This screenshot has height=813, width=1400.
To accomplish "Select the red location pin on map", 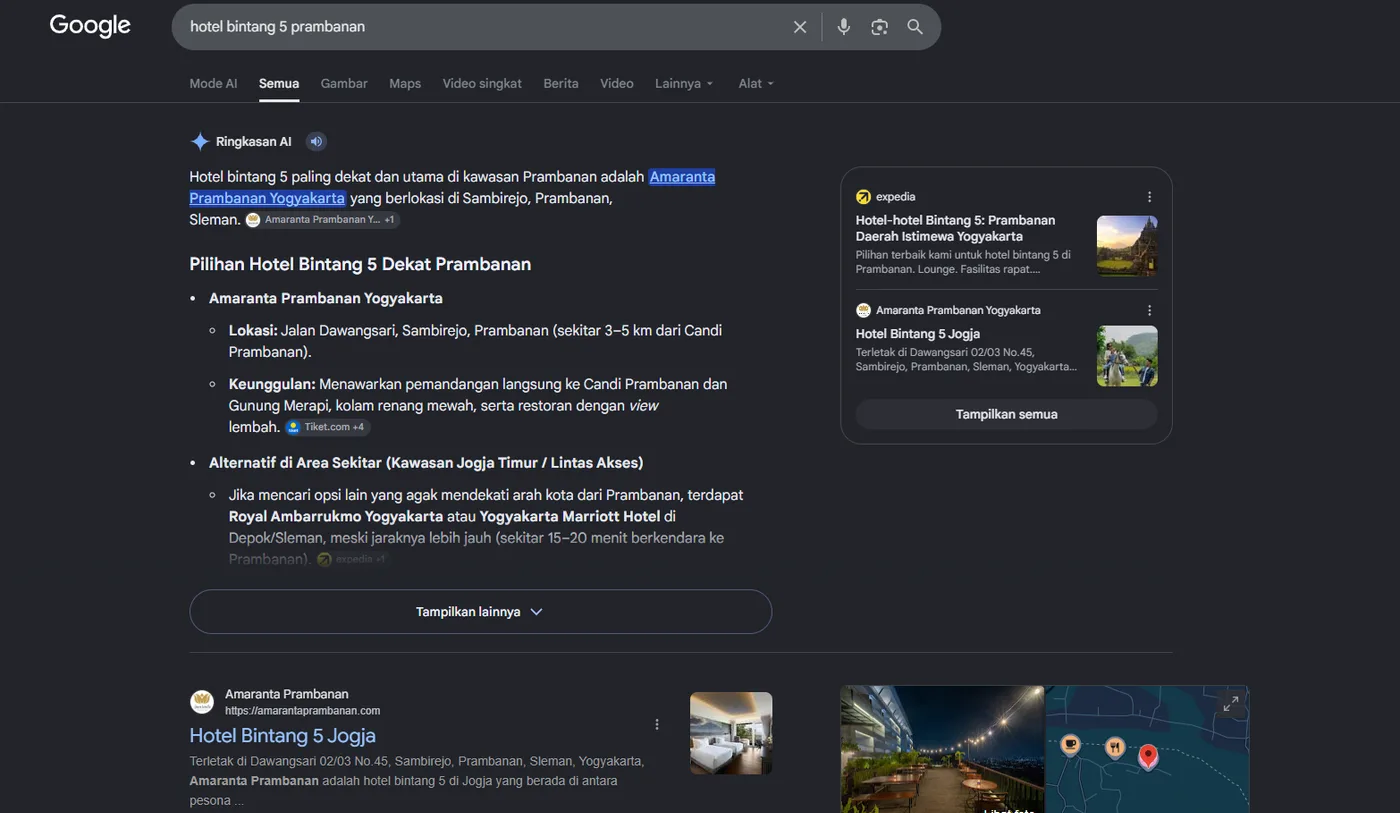I will (x=1148, y=757).
